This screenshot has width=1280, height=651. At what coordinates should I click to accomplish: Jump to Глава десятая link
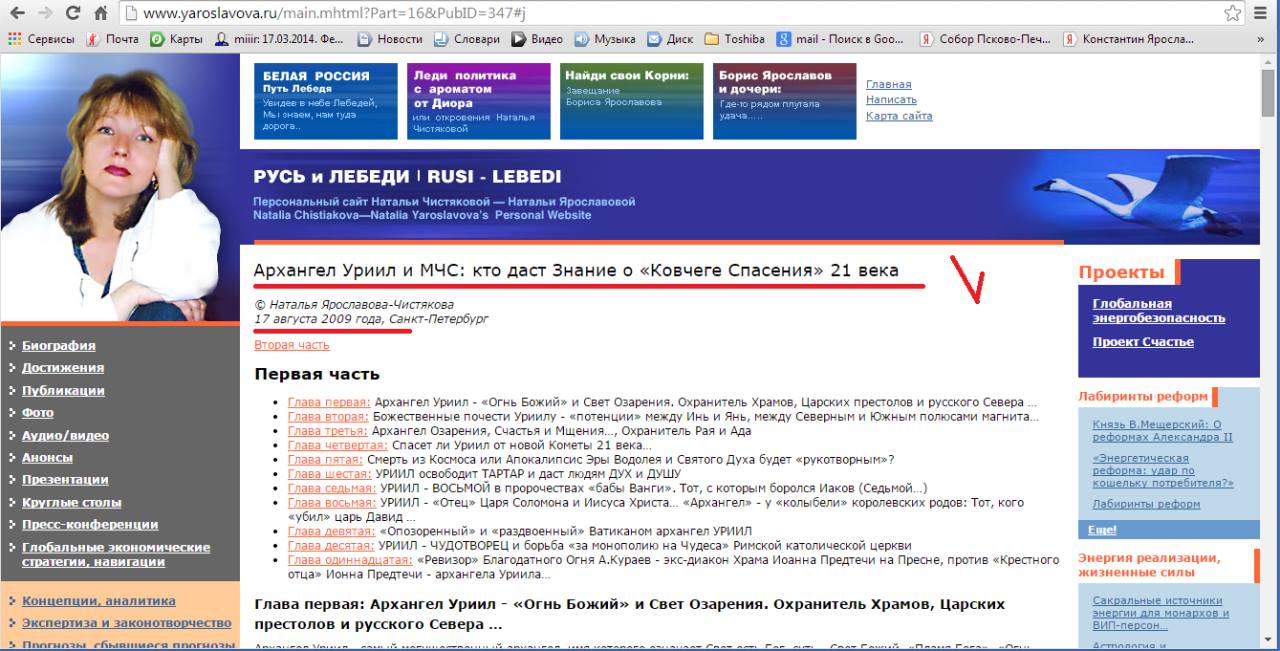coord(331,546)
